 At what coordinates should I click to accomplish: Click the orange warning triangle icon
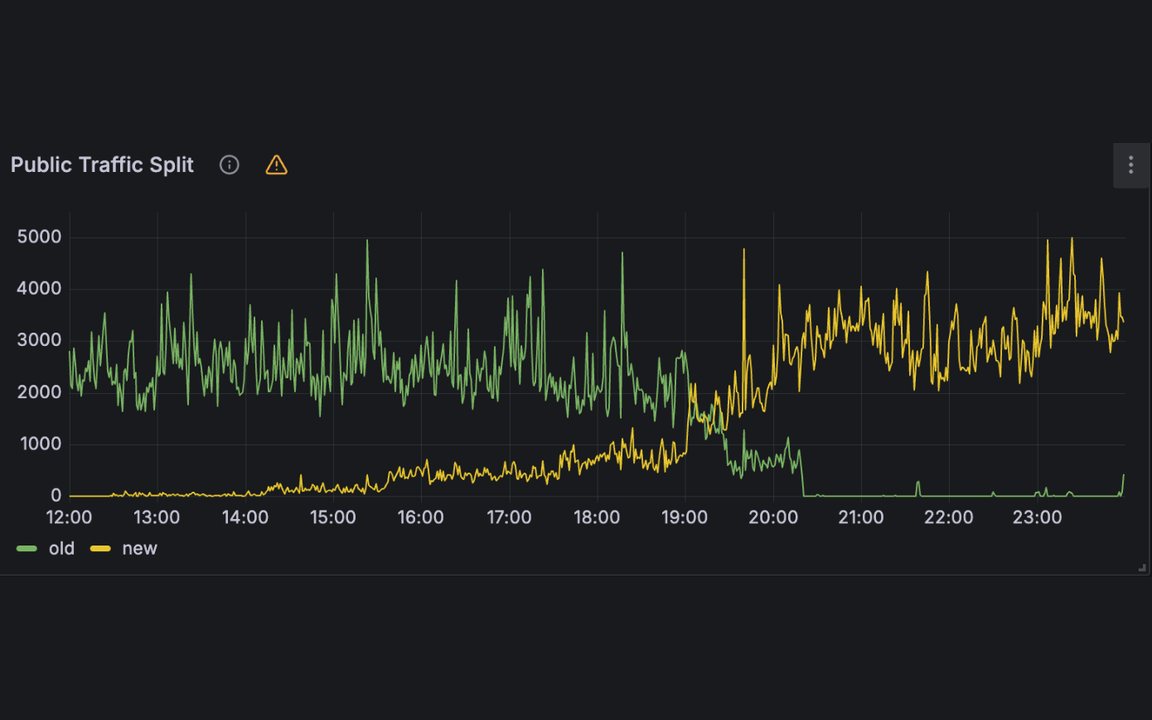pyautogui.click(x=276, y=165)
